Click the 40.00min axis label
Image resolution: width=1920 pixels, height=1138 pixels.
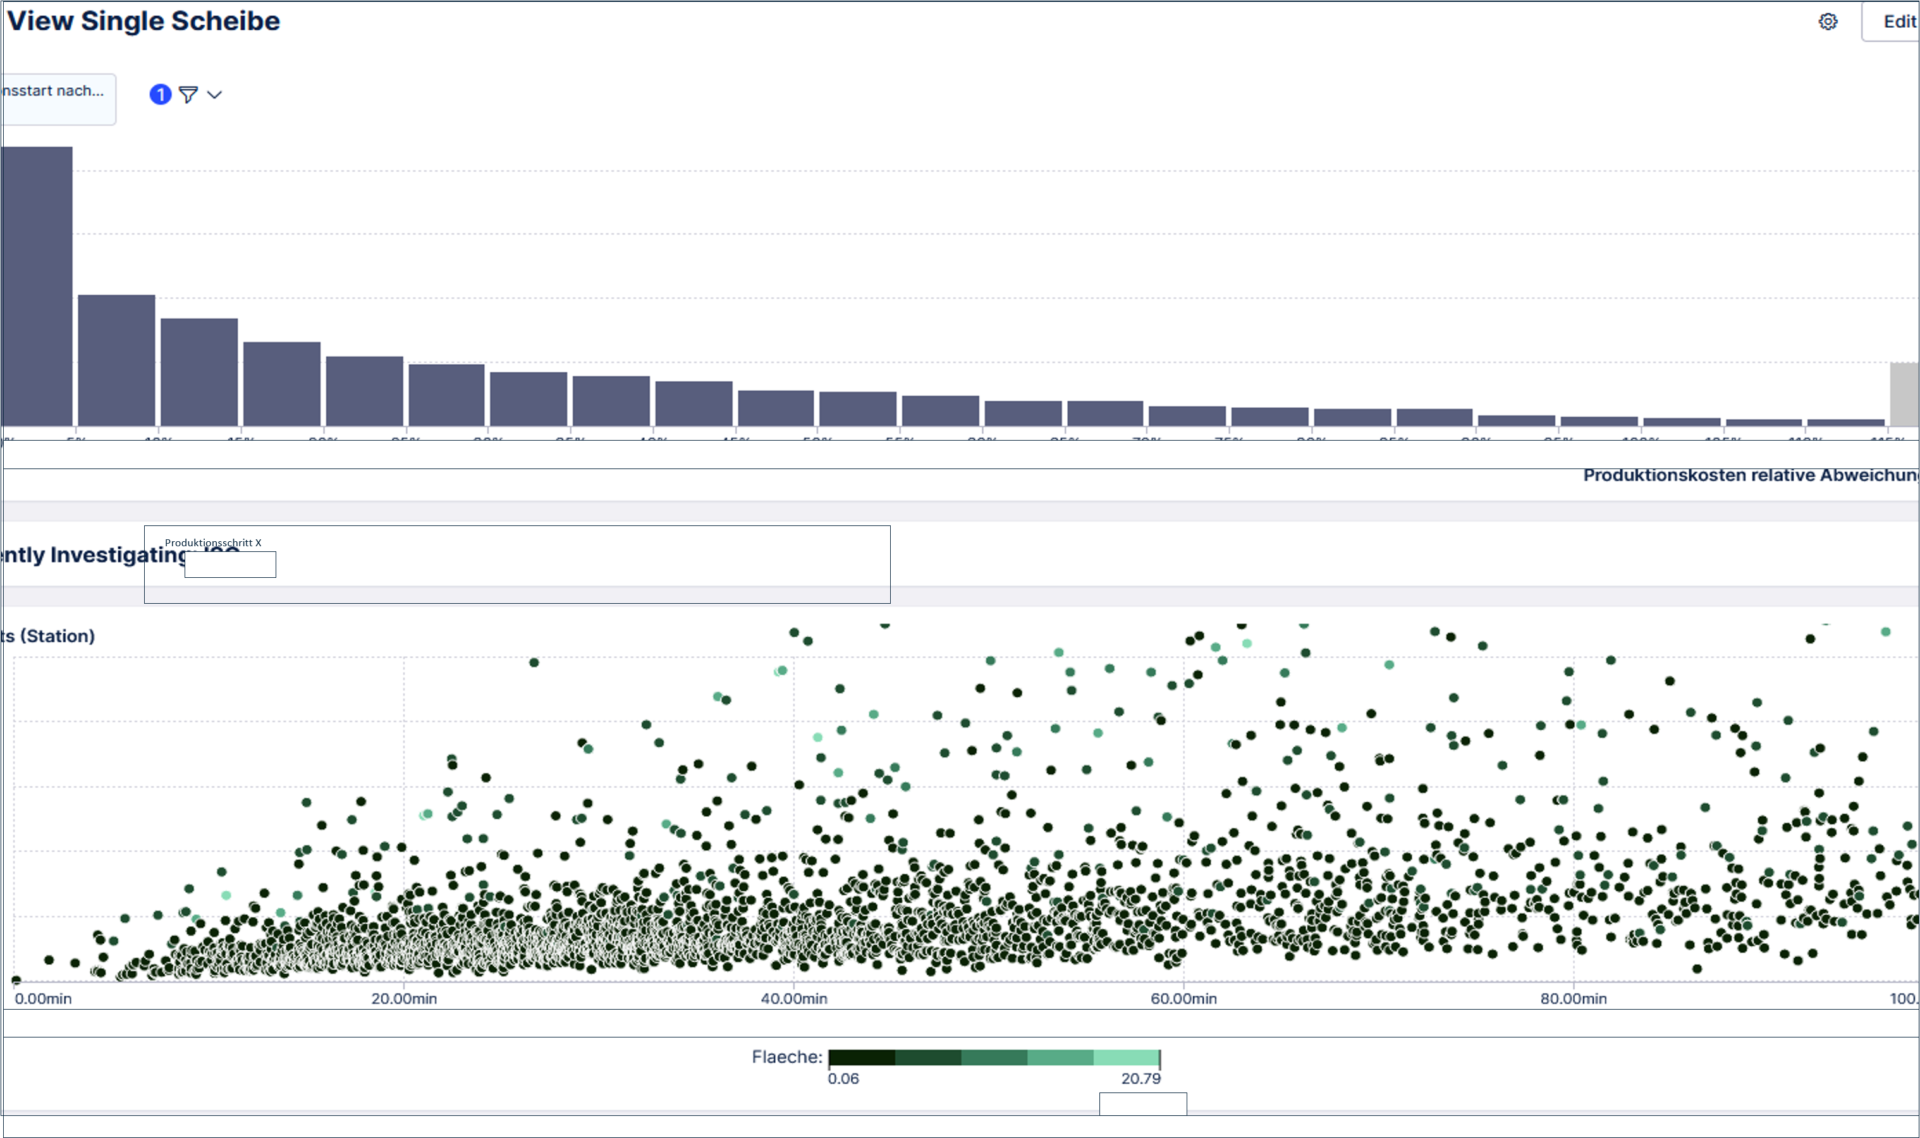point(794,998)
